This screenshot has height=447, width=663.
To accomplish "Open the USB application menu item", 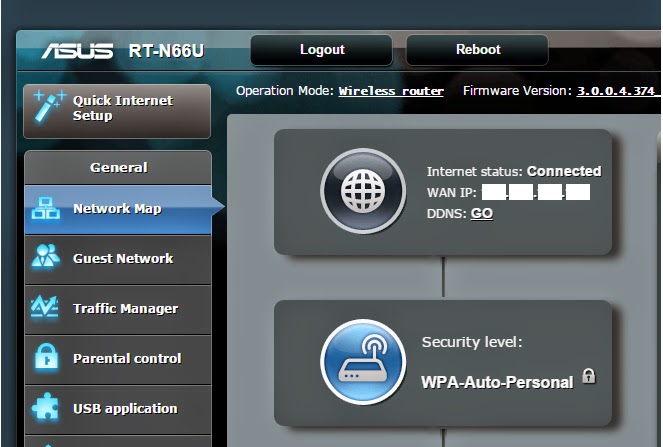I will (118, 409).
